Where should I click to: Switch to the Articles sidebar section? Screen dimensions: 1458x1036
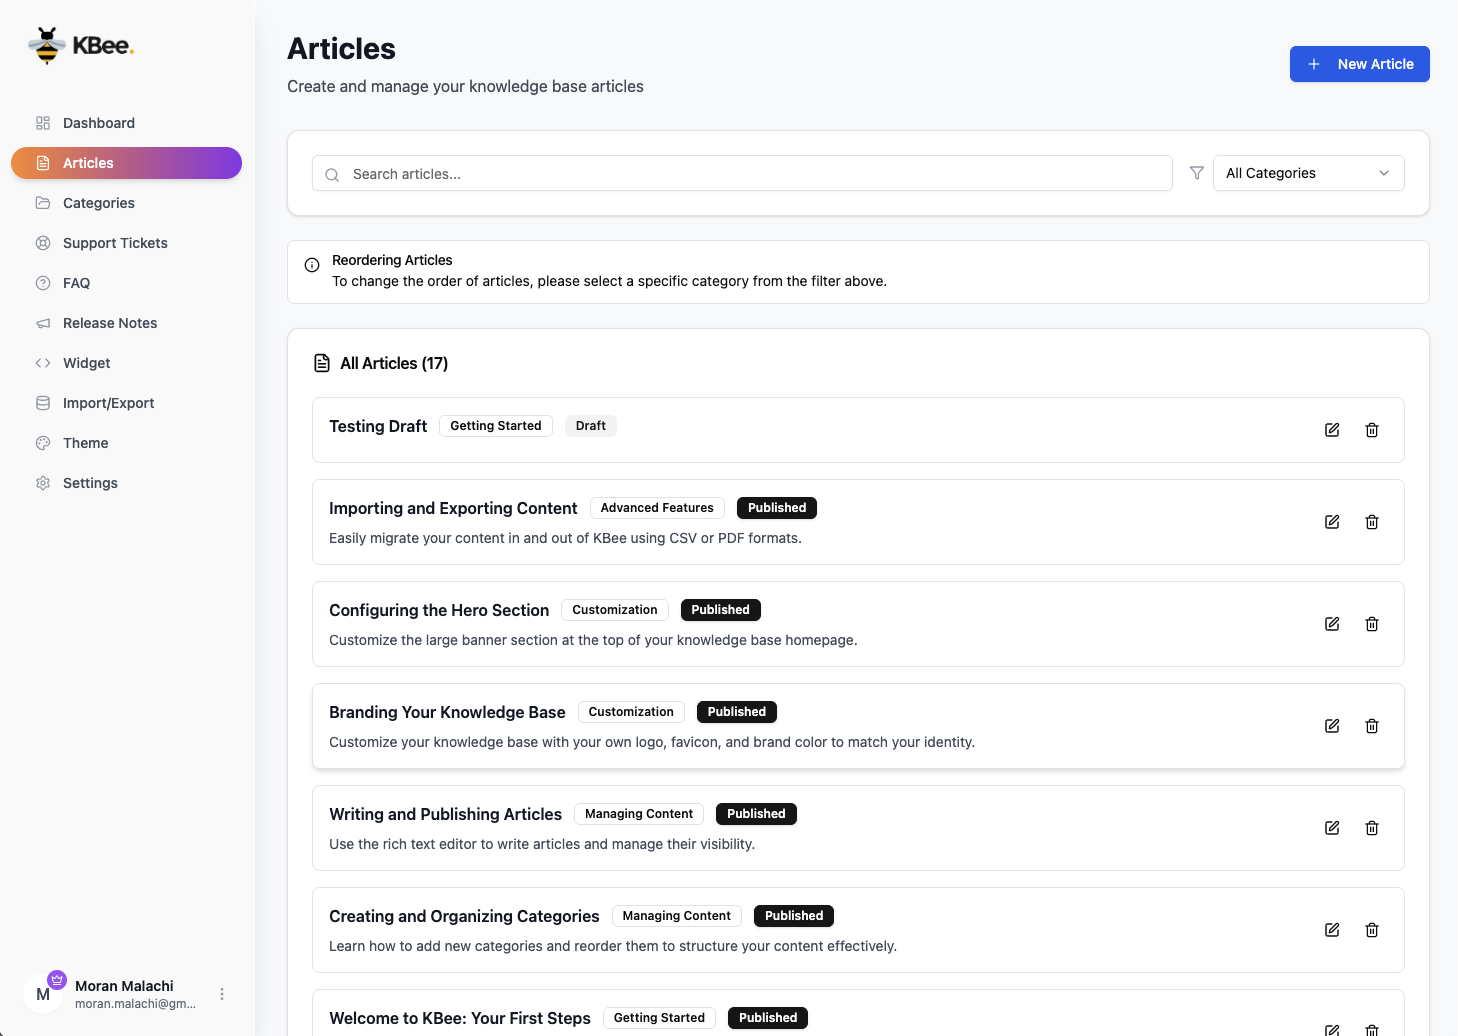coord(88,162)
